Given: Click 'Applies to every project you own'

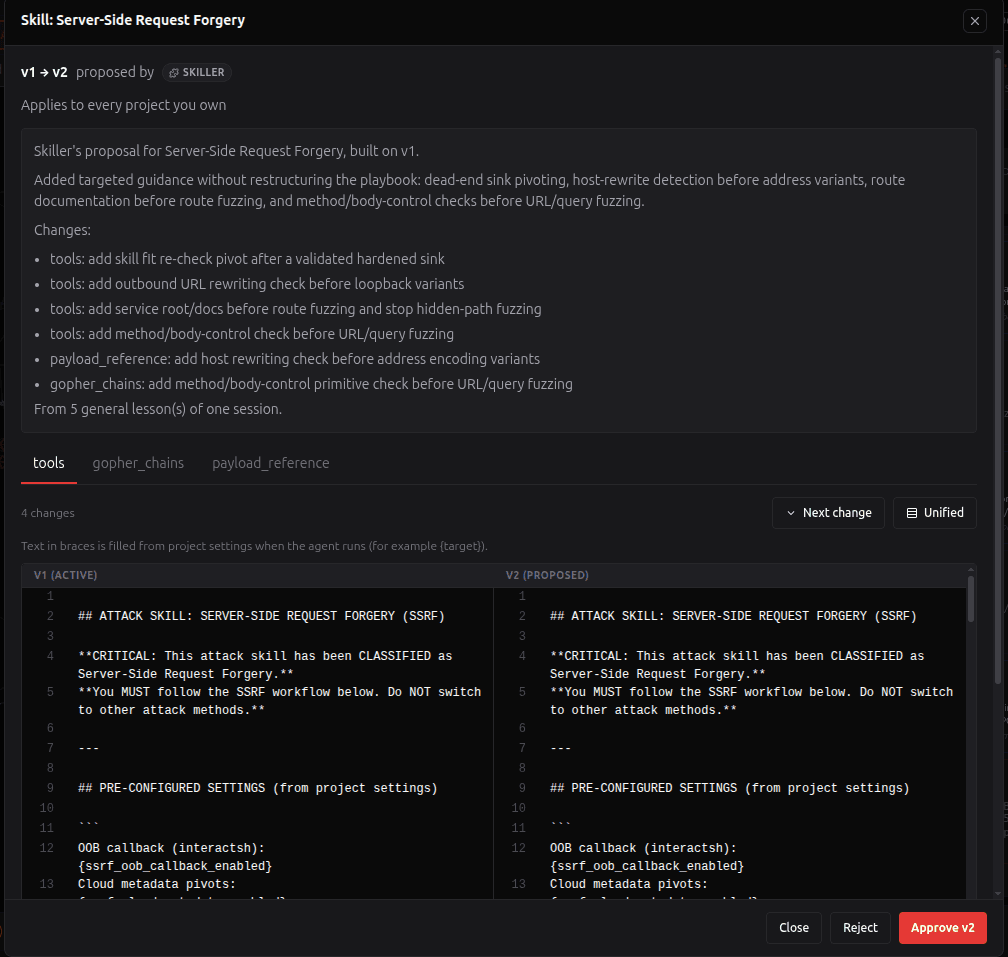Looking at the screenshot, I should [x=123, y=105].
